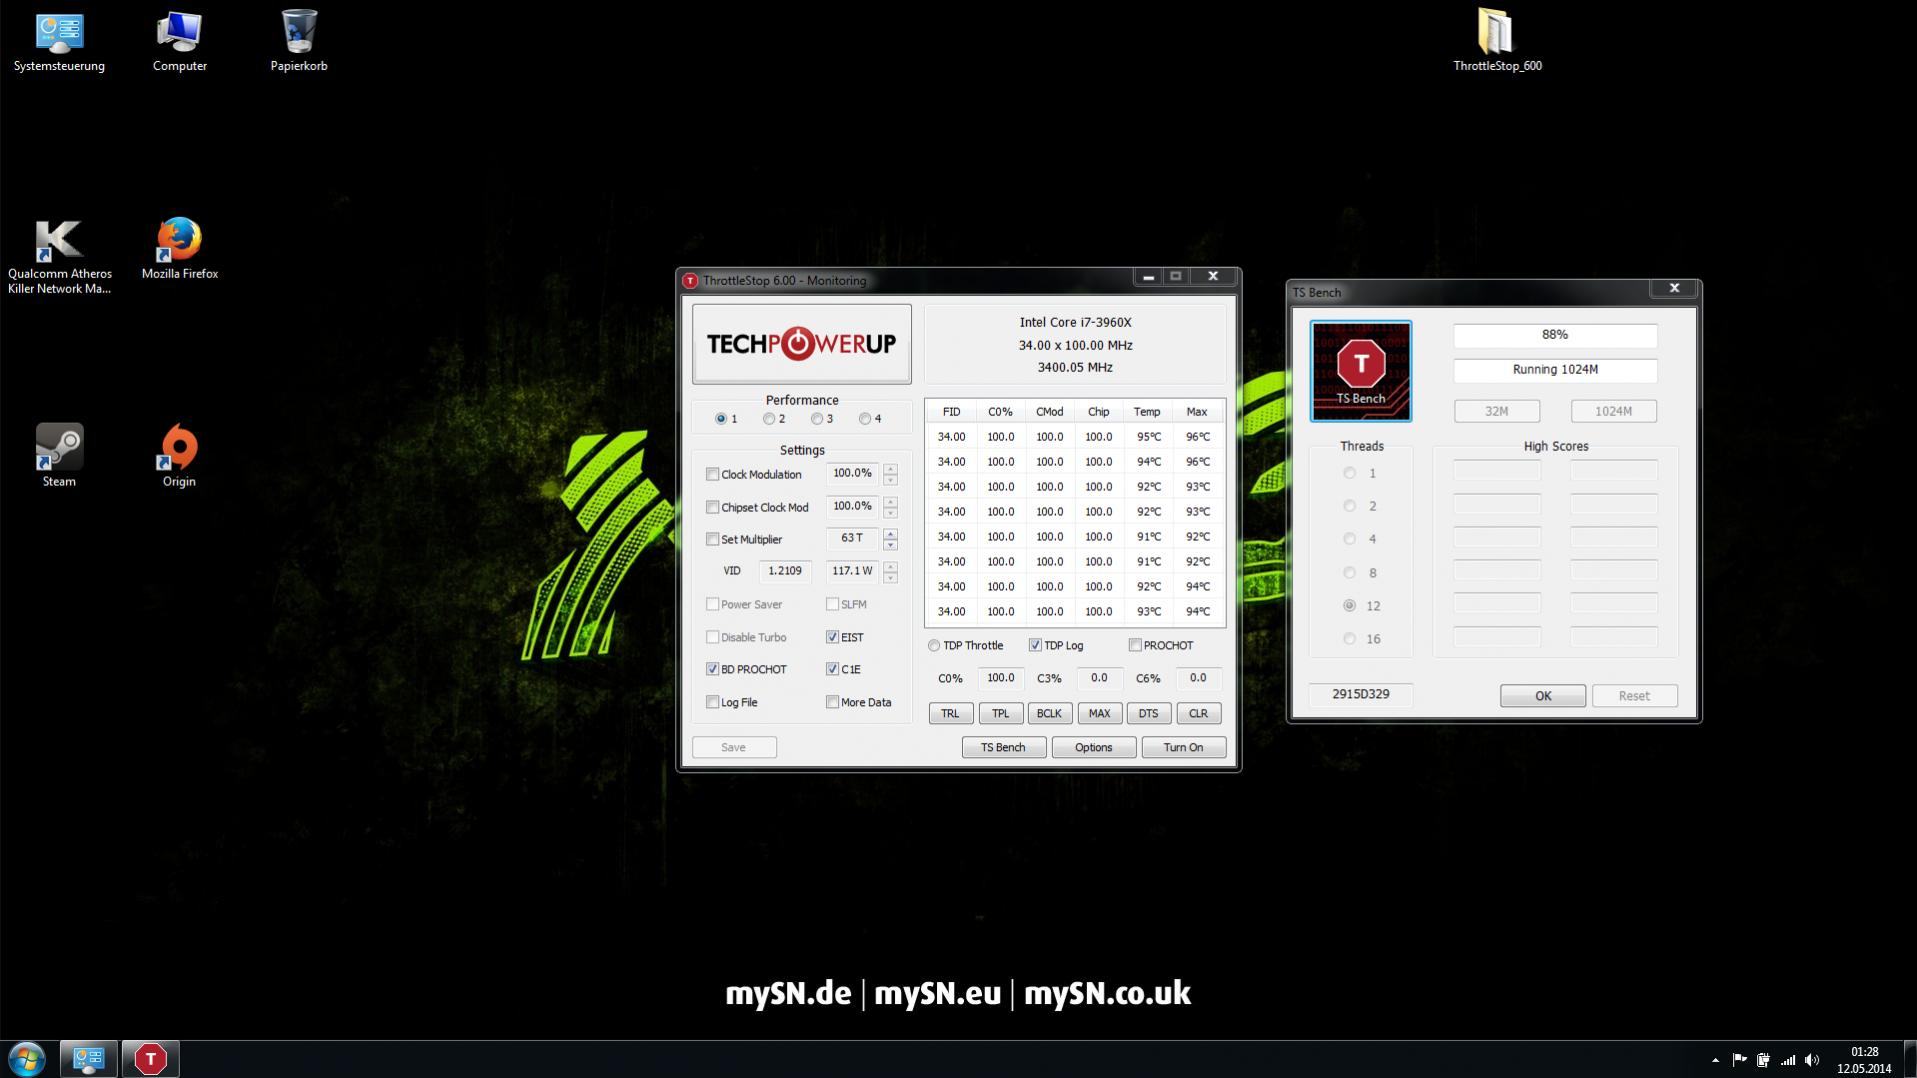Click the Control Panel taskbar button
Screen dimensions: 1917x1078
coord(88,1059)
